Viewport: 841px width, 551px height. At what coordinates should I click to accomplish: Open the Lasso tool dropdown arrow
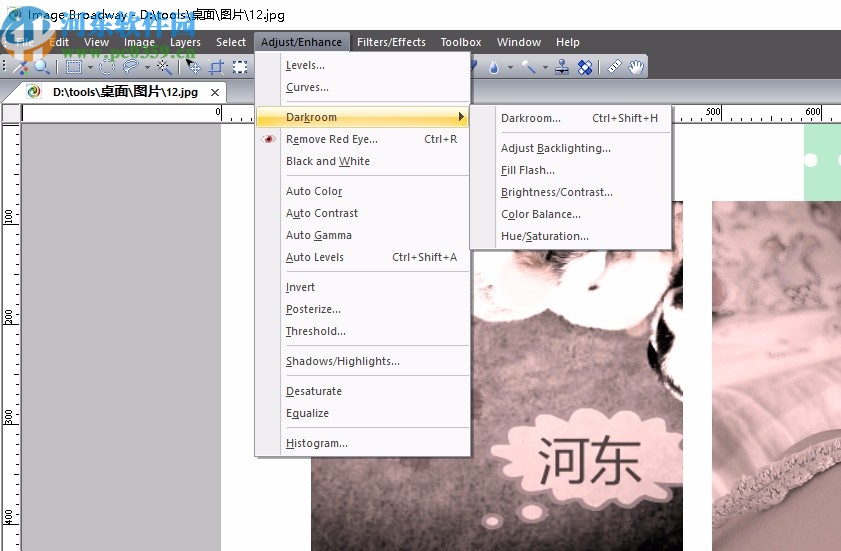pyautogui.click(x=147, y=67)
